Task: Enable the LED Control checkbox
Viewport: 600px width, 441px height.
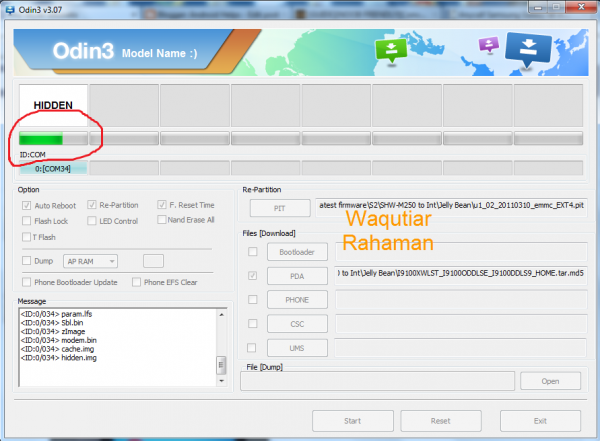Action: [91, 221]
